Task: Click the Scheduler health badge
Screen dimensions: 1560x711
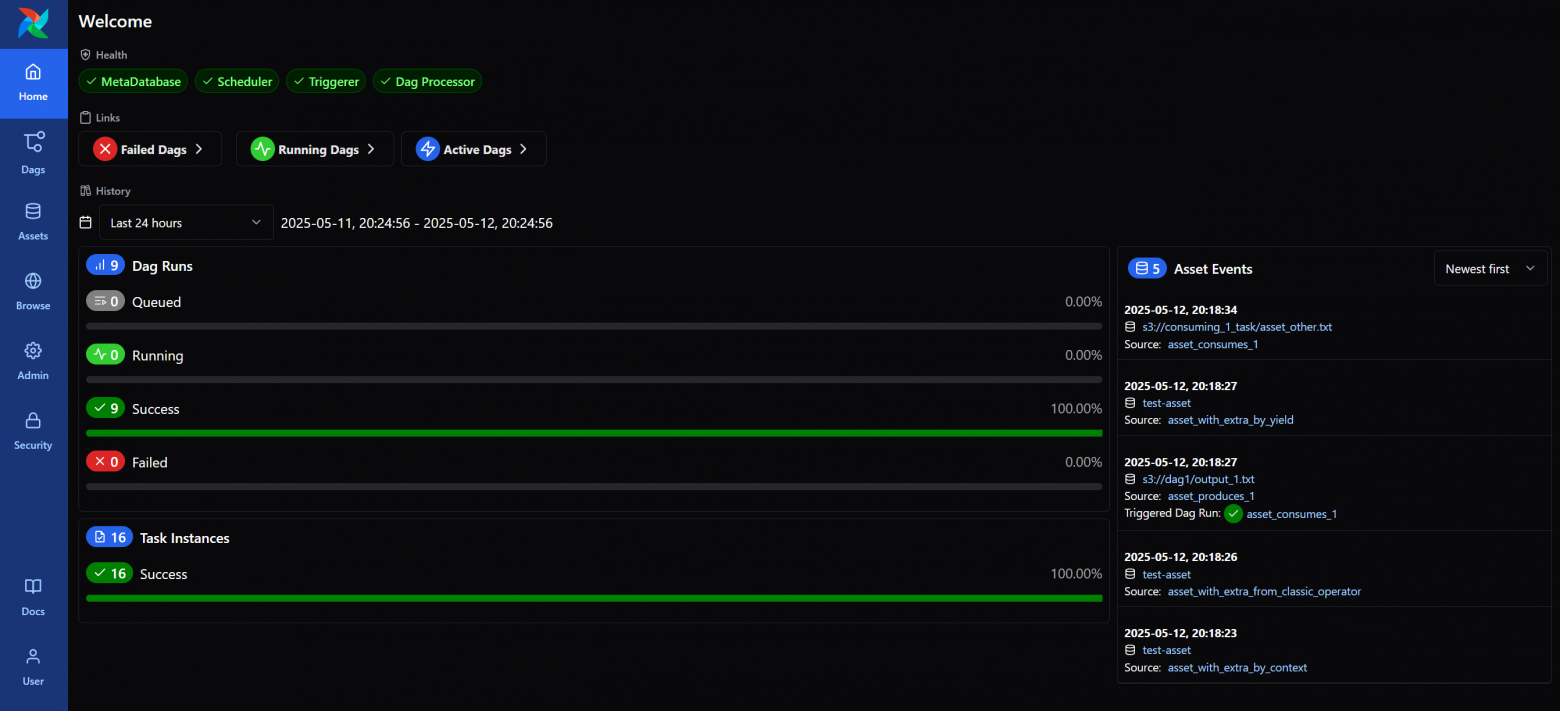Action: [x=238, y=82]
